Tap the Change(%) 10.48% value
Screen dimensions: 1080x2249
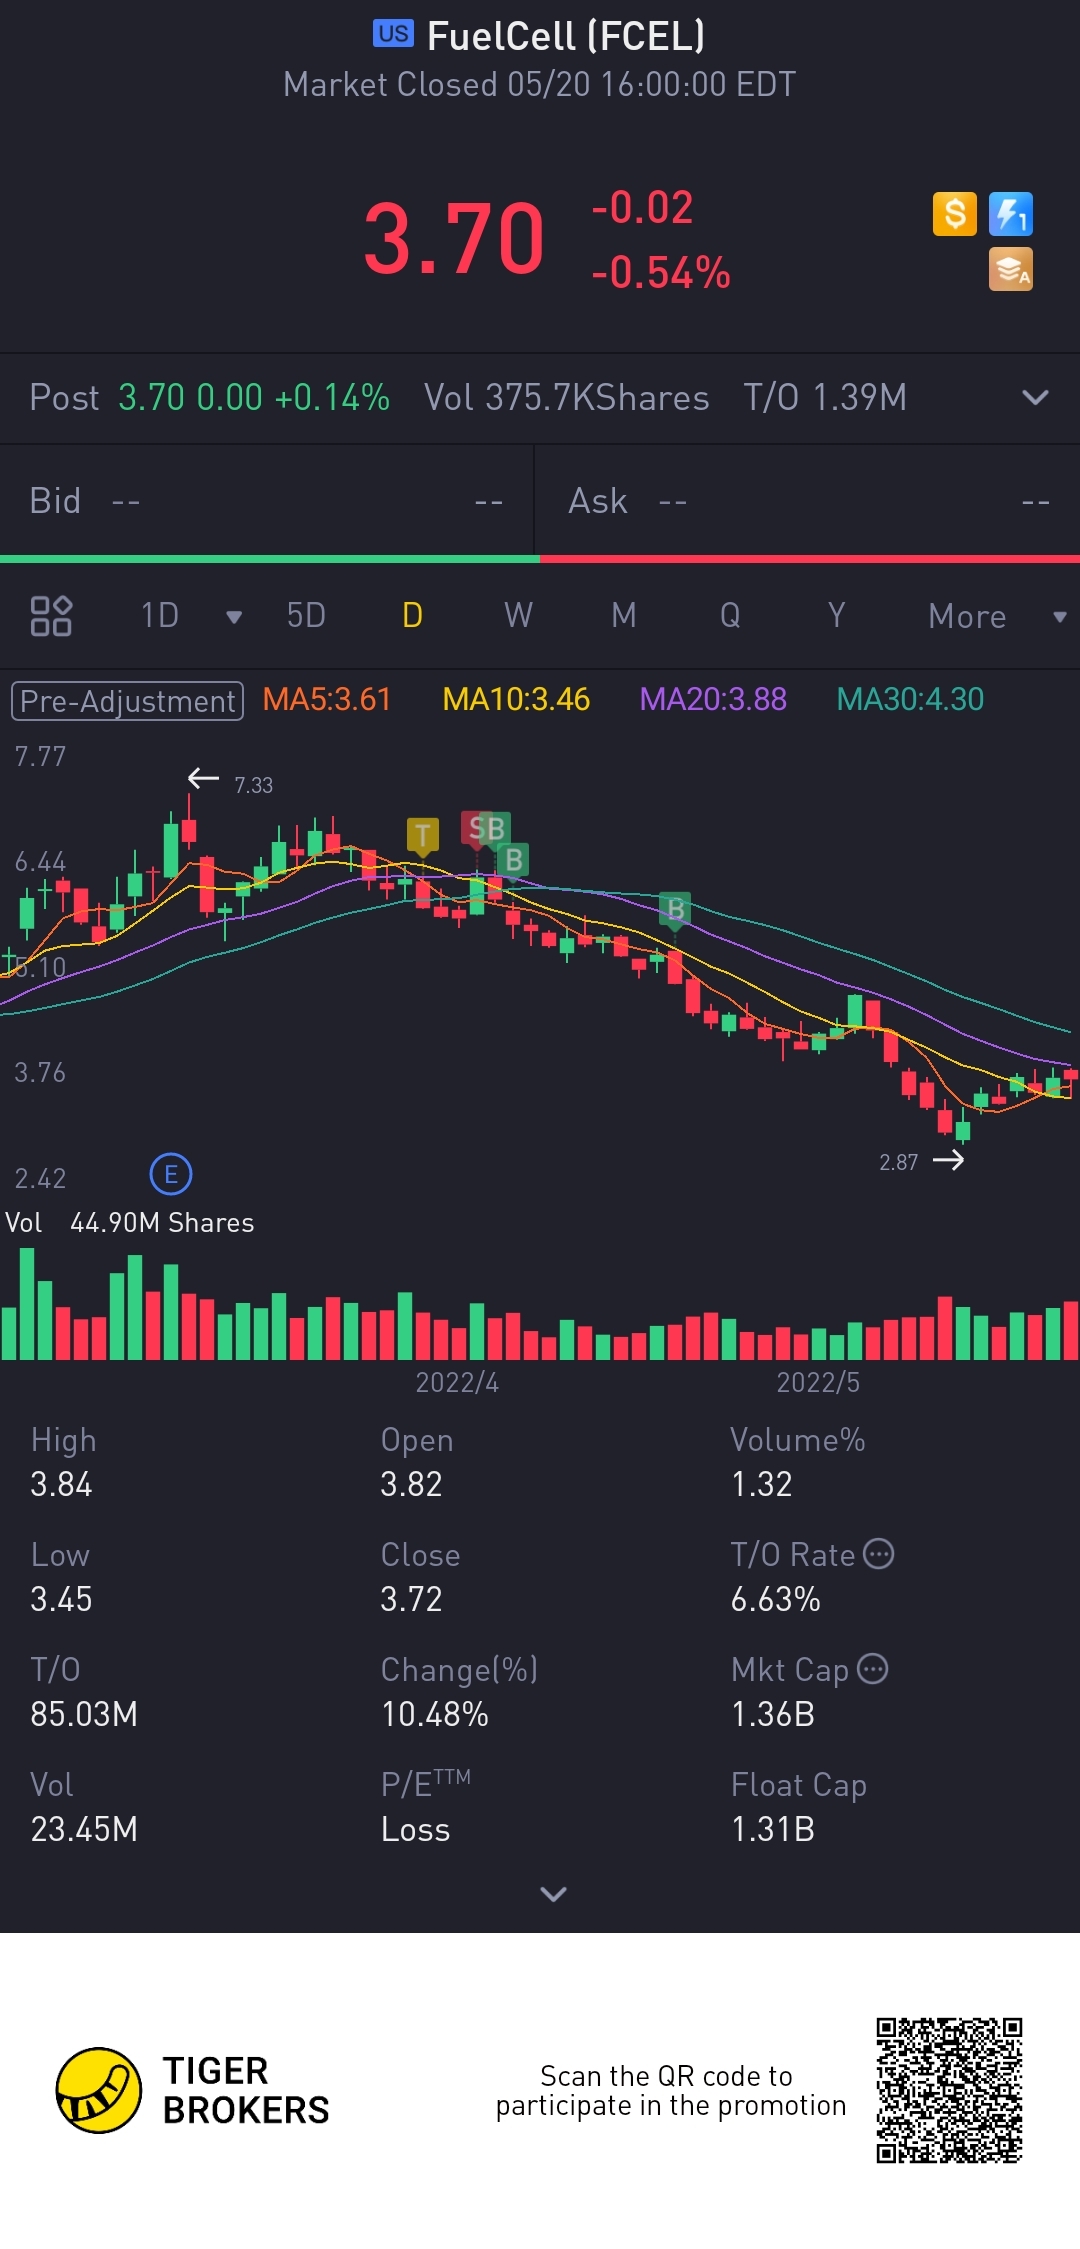435,1714
